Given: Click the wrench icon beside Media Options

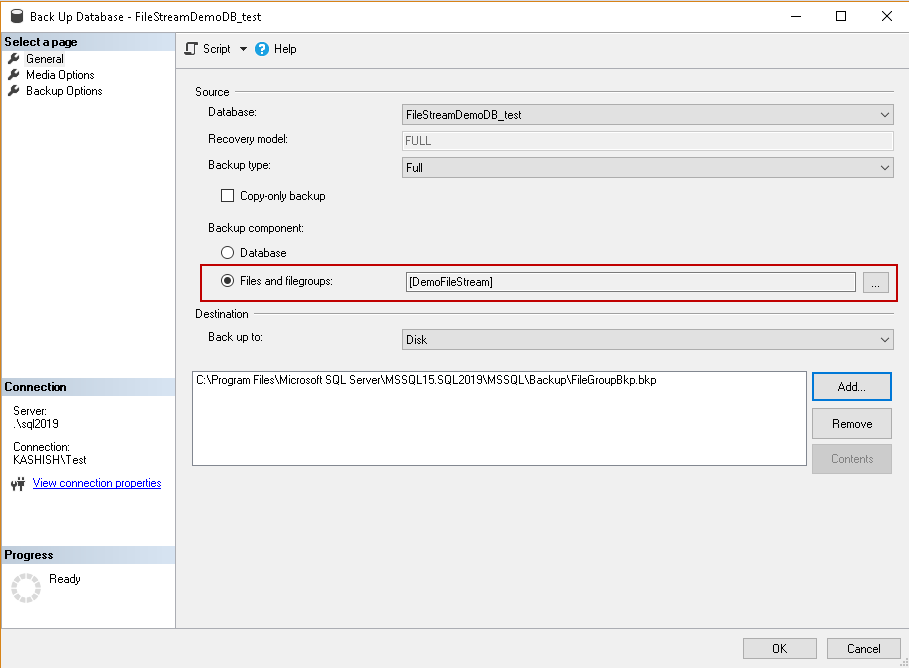Looking at the screenshot, I should point(14,75).
